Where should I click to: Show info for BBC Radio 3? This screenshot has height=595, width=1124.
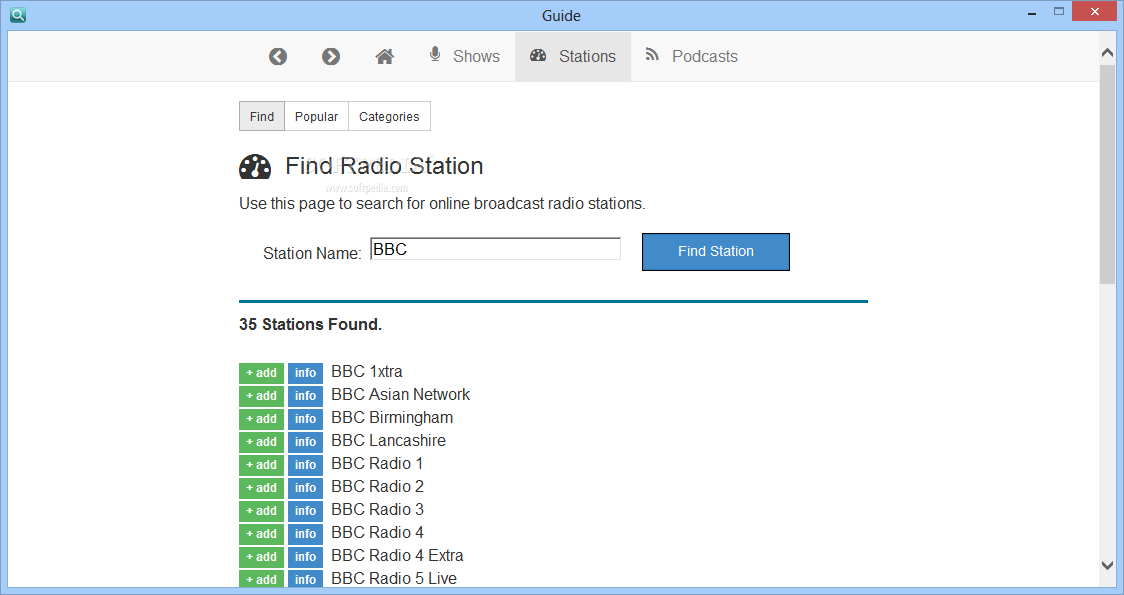[x=305, y=510]
